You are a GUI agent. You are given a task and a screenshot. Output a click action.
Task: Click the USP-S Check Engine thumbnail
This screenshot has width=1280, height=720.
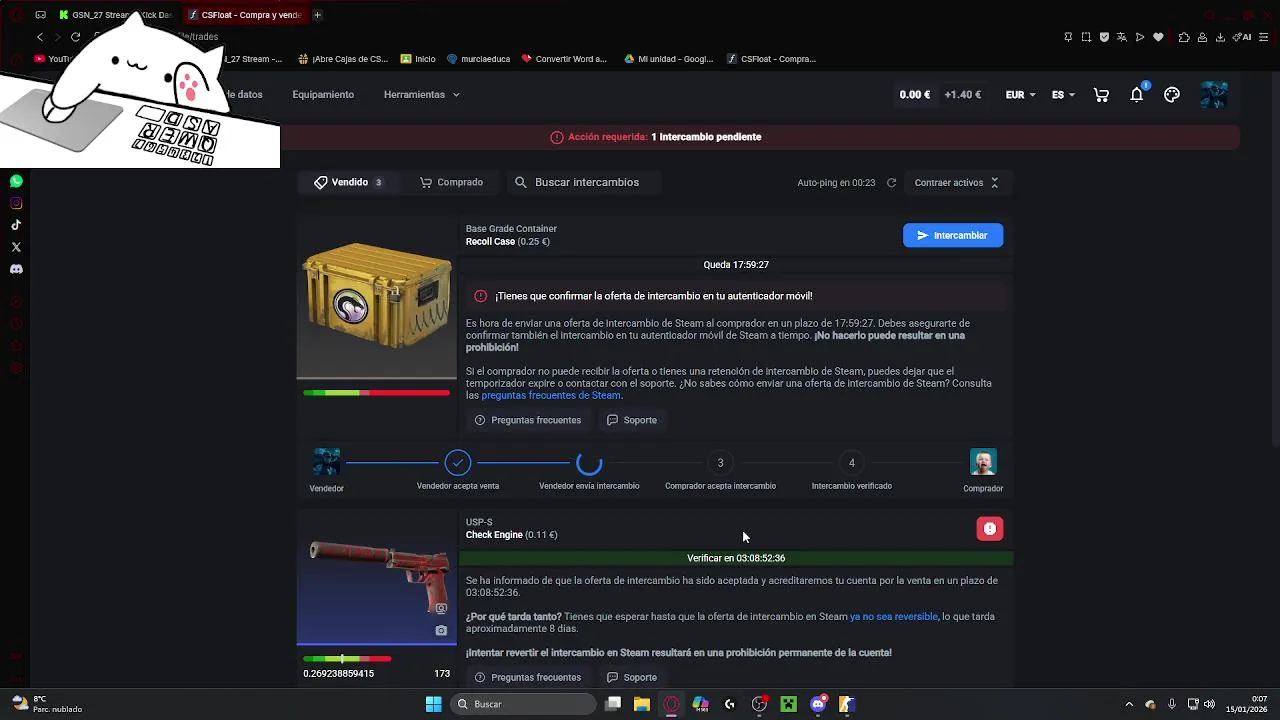[x=377, y=578]
